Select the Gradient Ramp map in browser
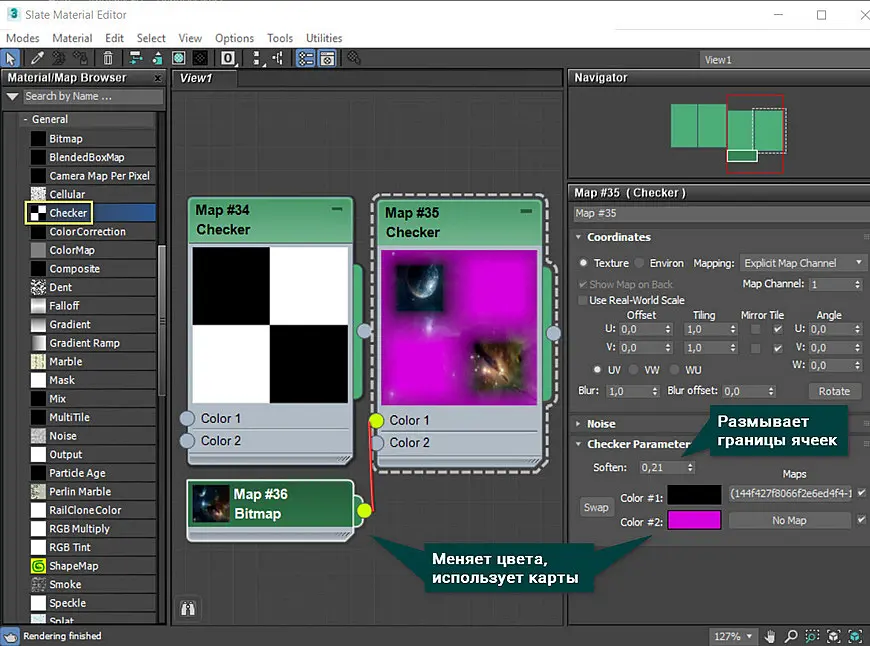Viewport: 870px width, 646px height. pos(84,343)
